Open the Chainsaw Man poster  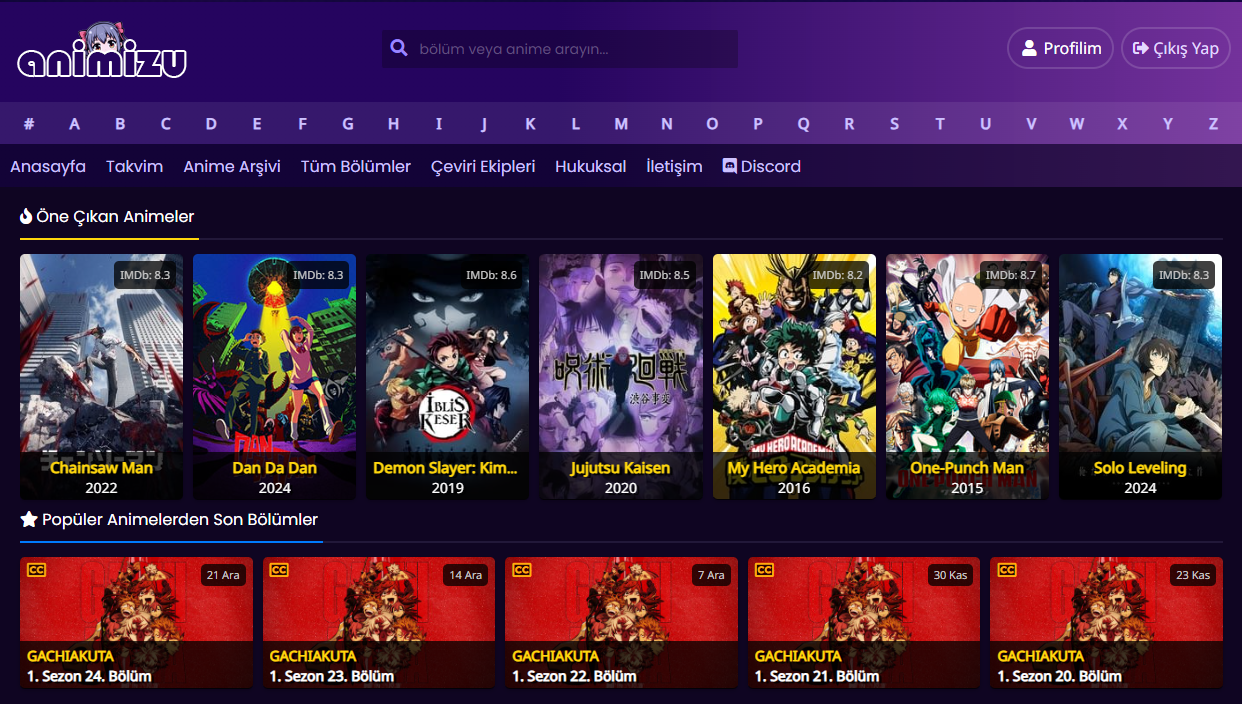tap(101, 376)
